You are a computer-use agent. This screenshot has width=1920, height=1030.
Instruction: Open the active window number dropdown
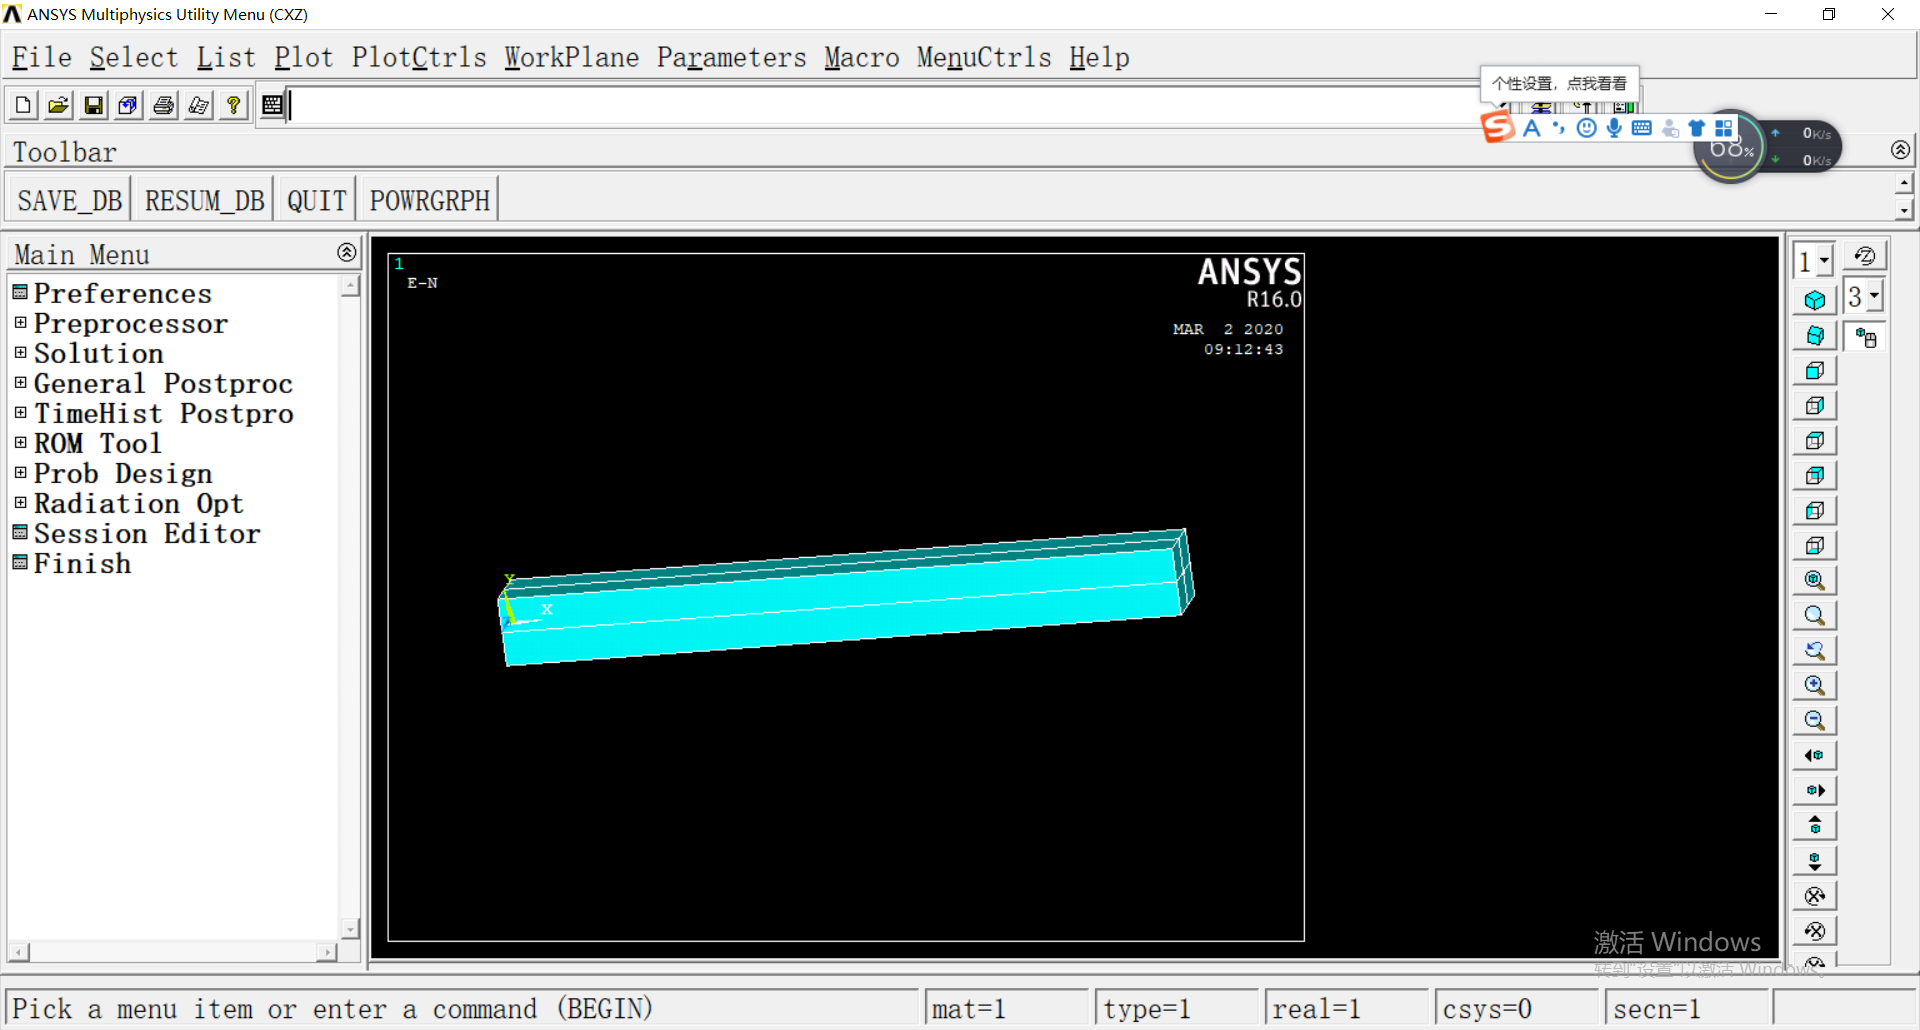pos(1824,259)
